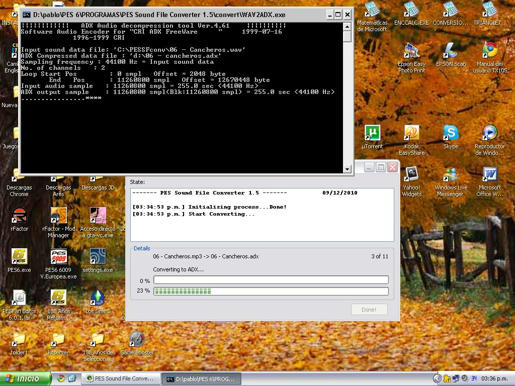Select the D:\pablo\PES 6 console taskbar button
This screenshot has width=515, height=386.
coord(201,379)
